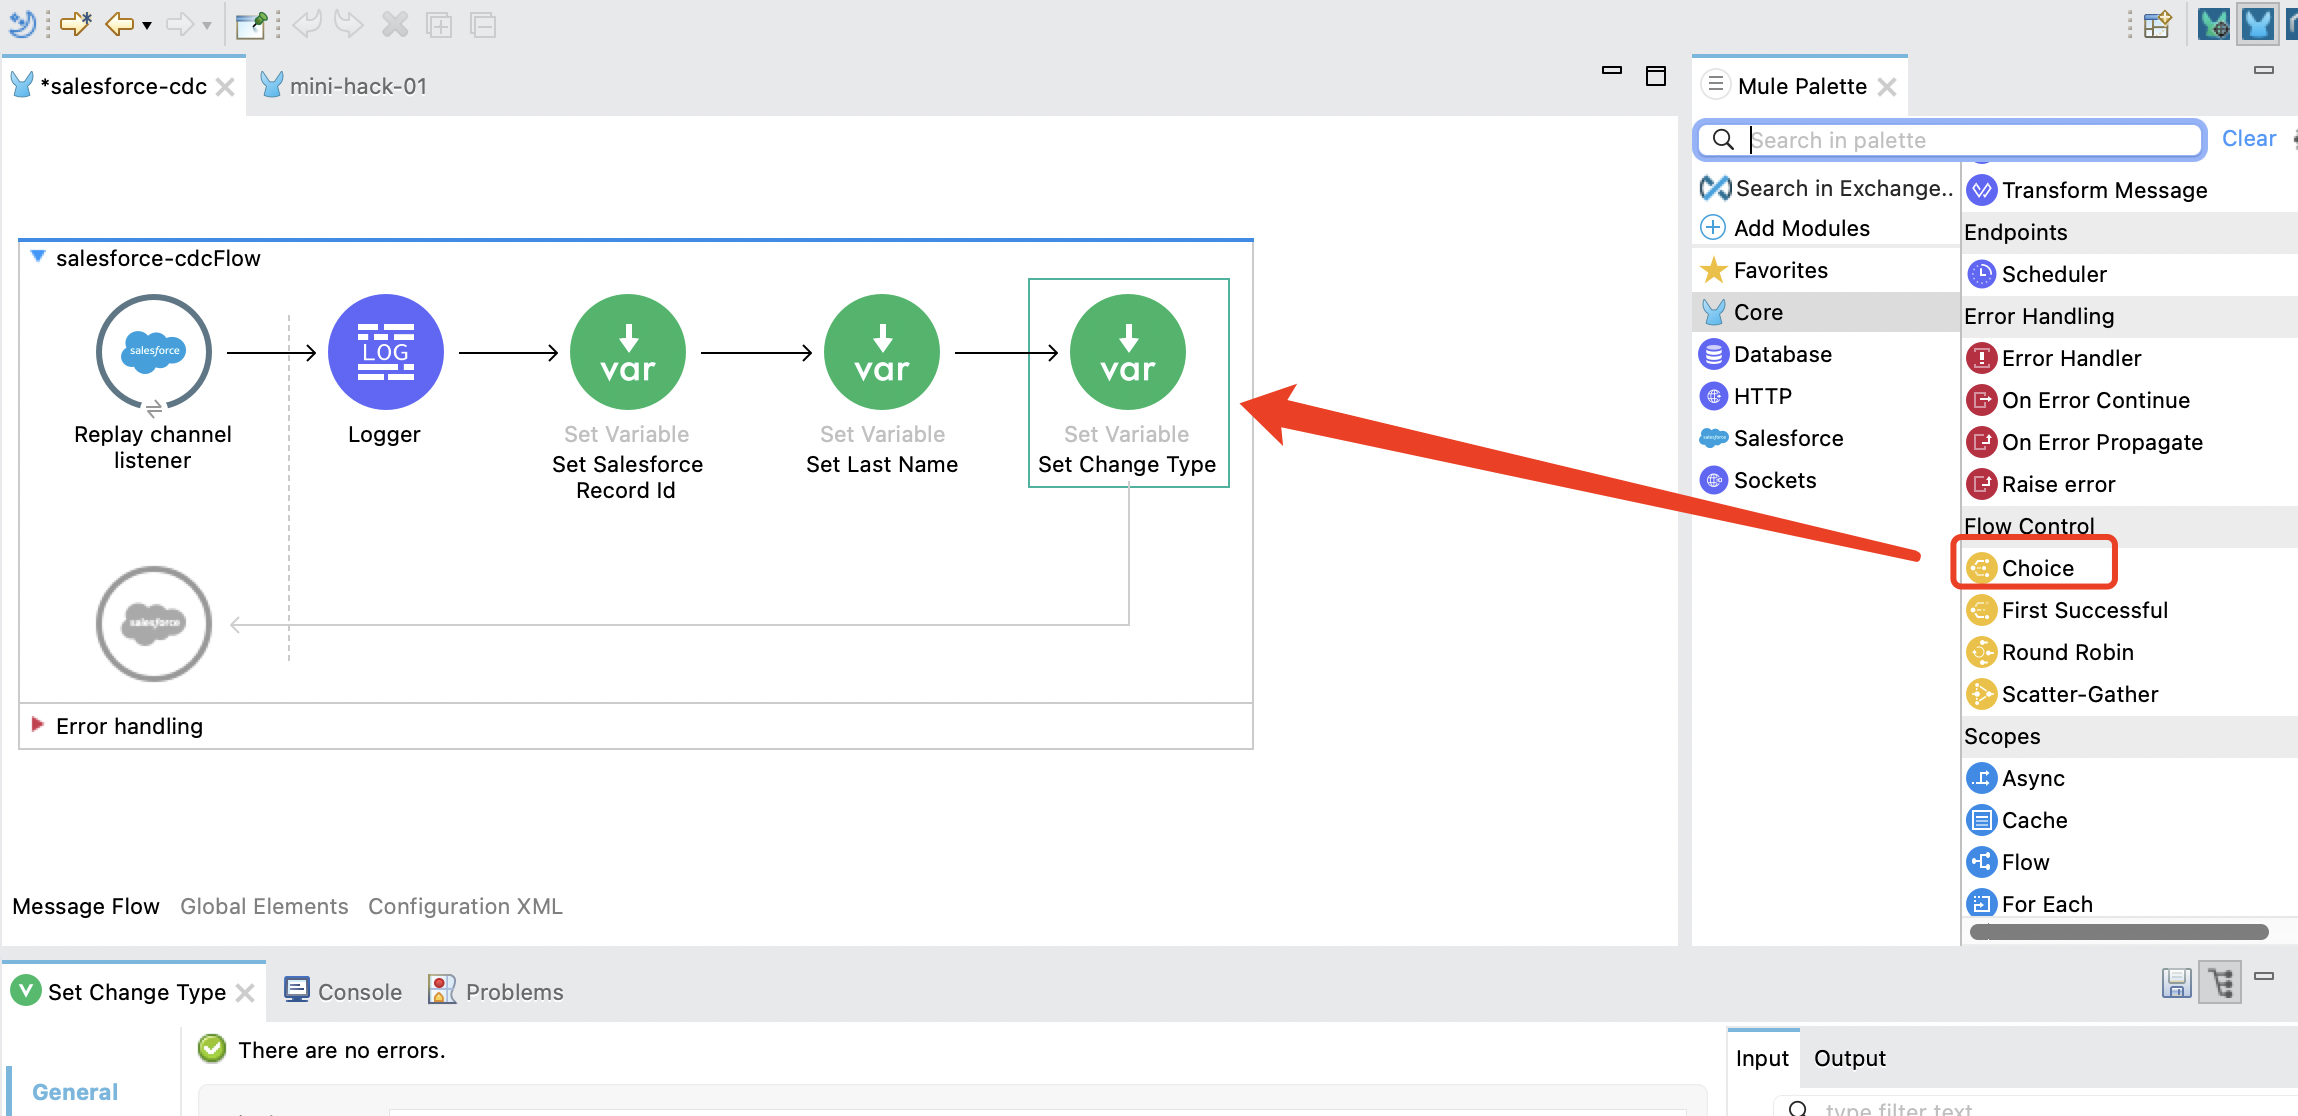Screen dimensions: 2298x1116
Task: Select Set Salesforce Record Id variable node
Action: [627, 351]
